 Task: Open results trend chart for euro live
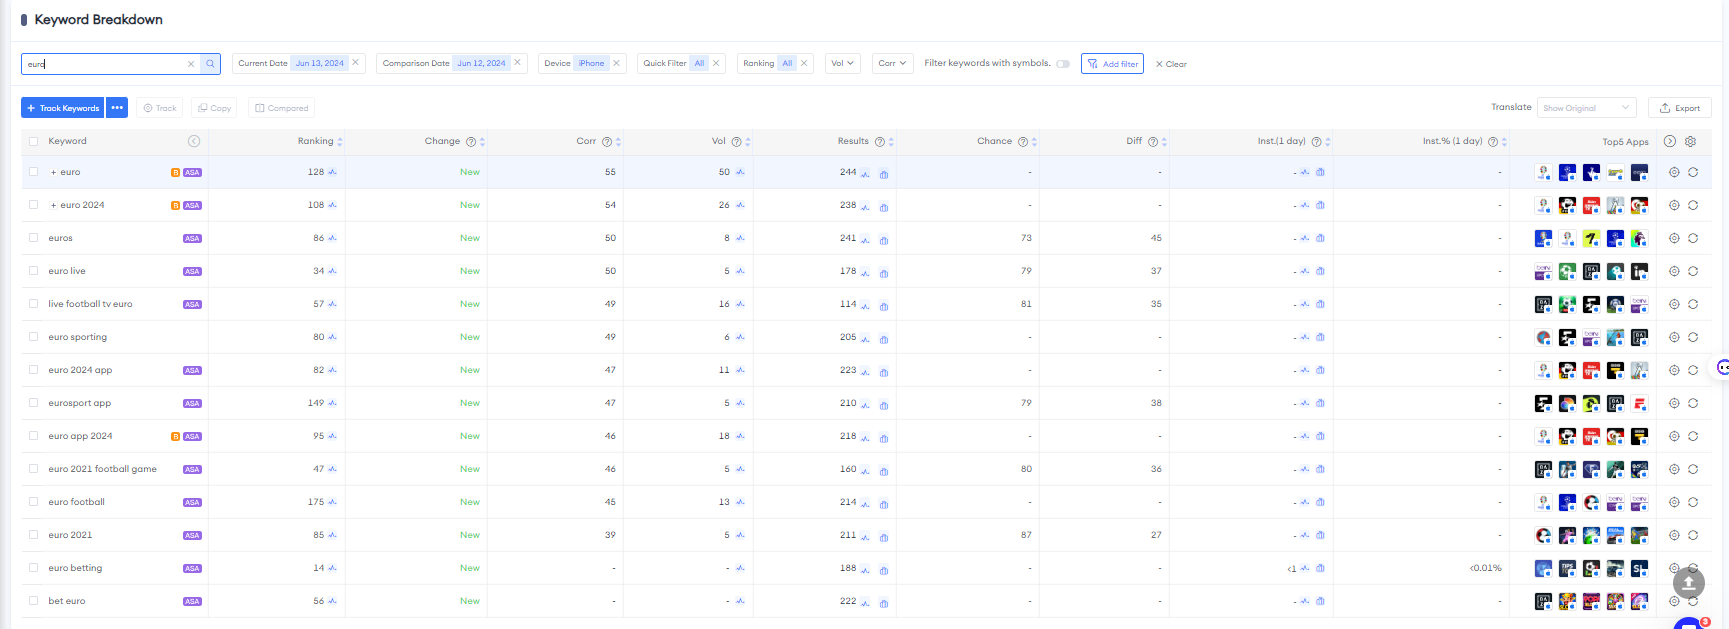865,272
